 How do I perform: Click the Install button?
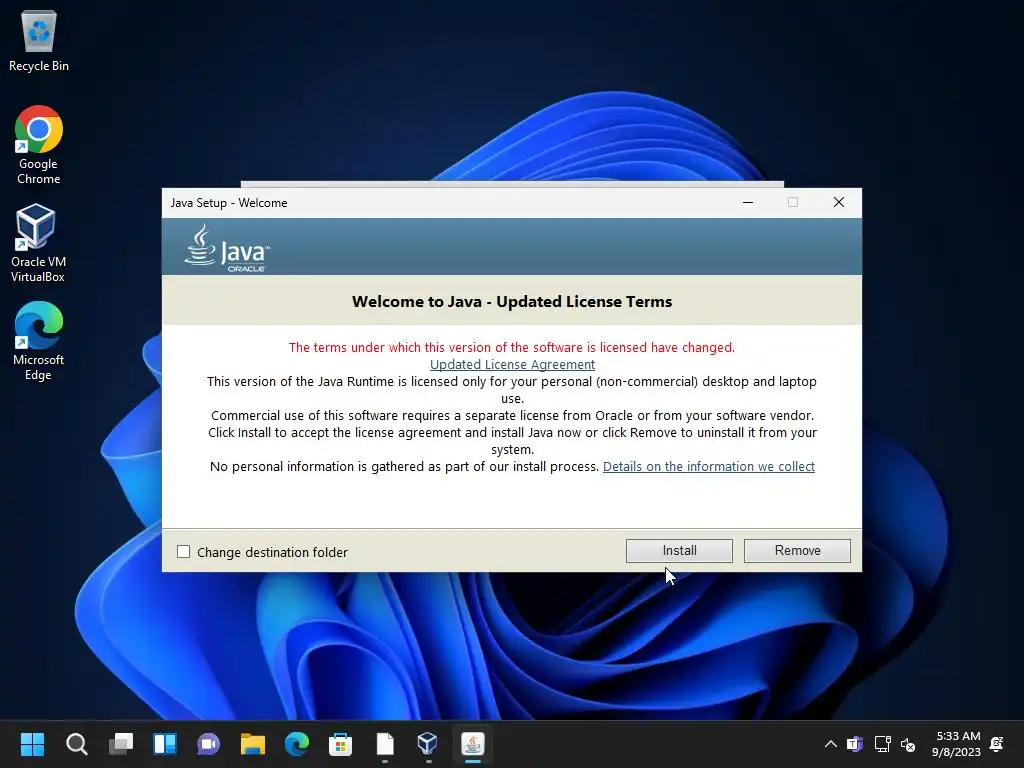click(x=679, y=551)
